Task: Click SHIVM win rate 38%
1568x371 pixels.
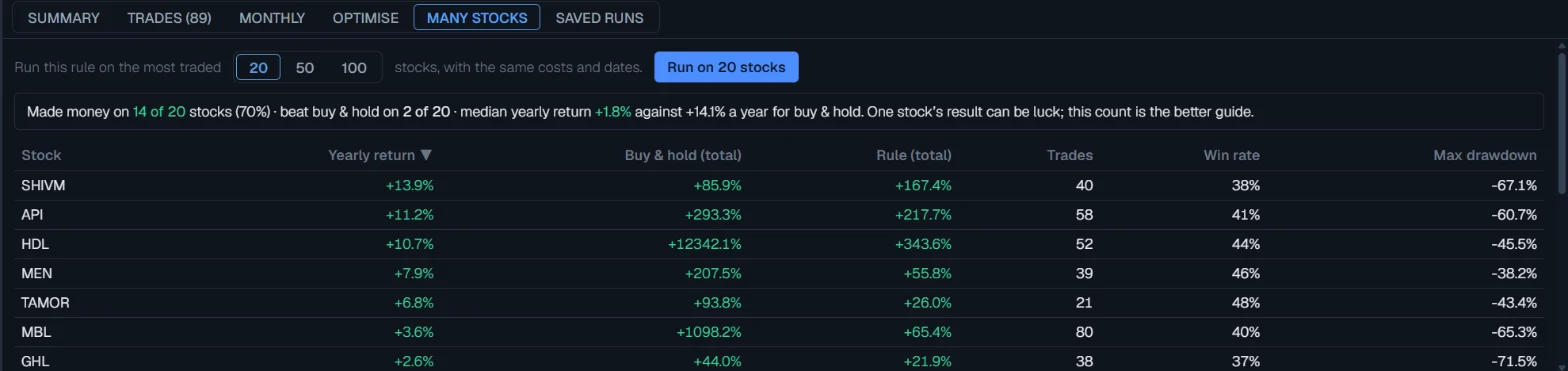Action: point(1246,185)
